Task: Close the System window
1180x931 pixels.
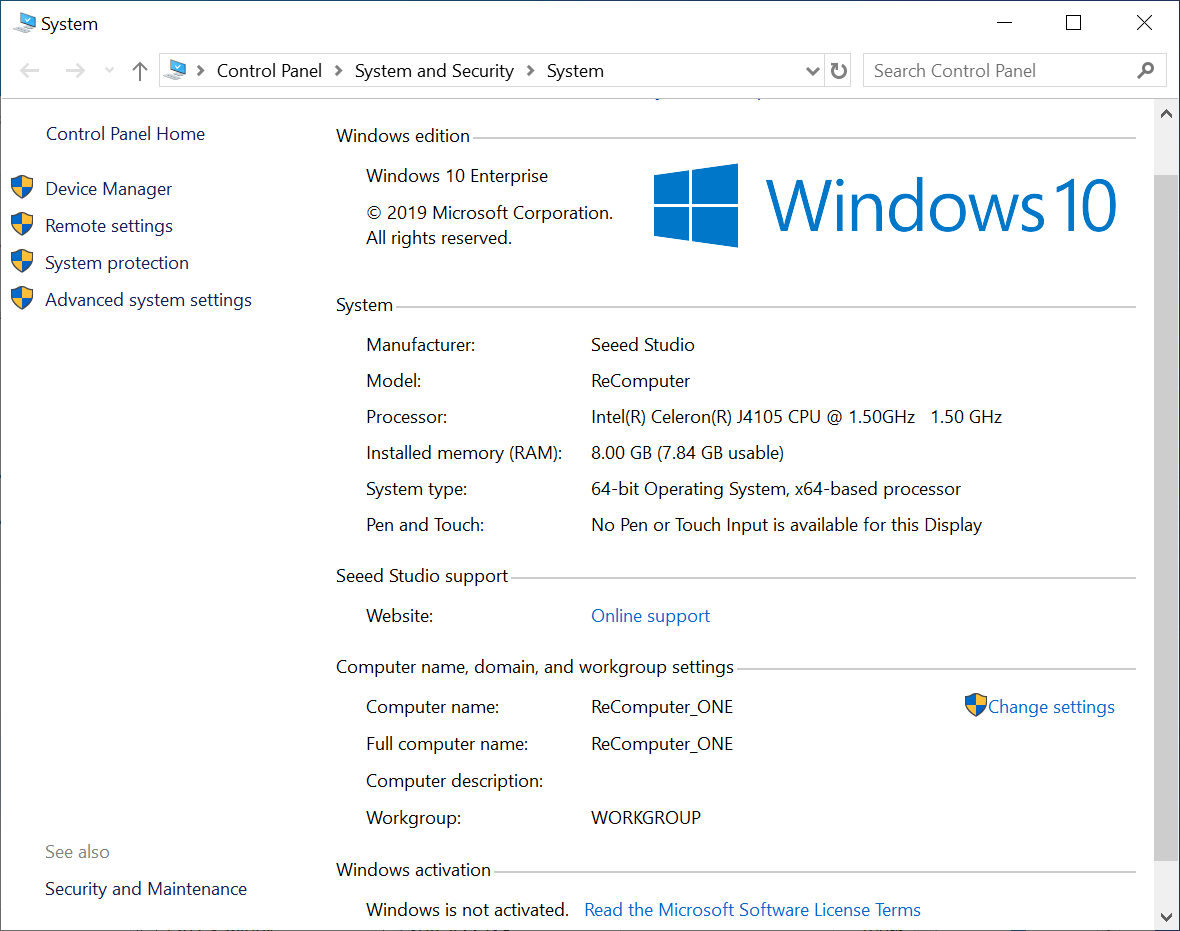Action: (x=1144, y=23)
